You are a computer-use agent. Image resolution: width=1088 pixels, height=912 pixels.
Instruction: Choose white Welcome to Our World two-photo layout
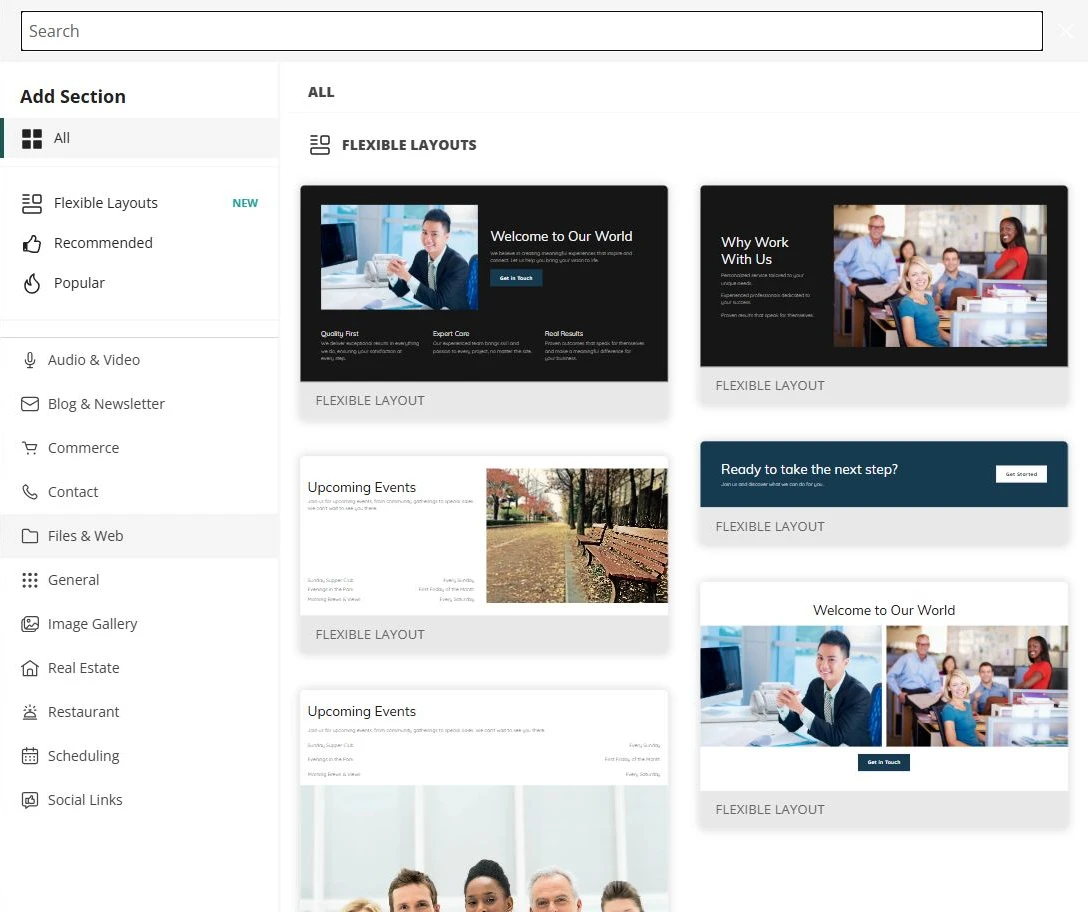pos(883,704)
